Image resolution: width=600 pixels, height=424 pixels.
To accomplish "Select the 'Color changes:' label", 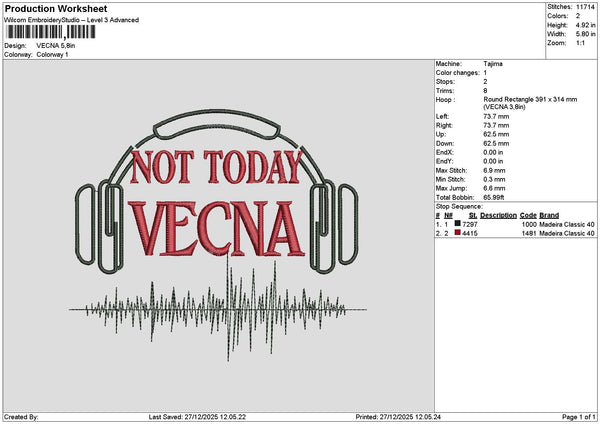I will [457, 73].
